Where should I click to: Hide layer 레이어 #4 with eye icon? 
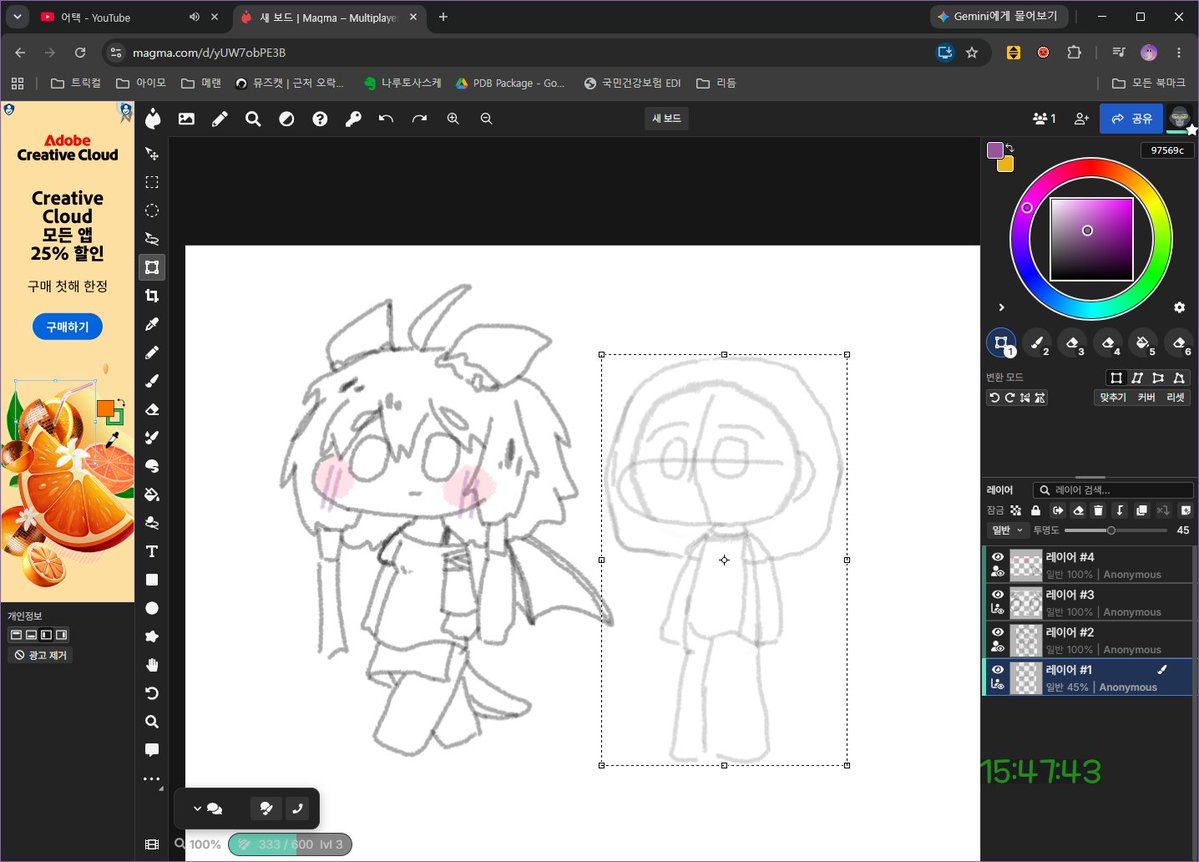(x=998, y=557)
